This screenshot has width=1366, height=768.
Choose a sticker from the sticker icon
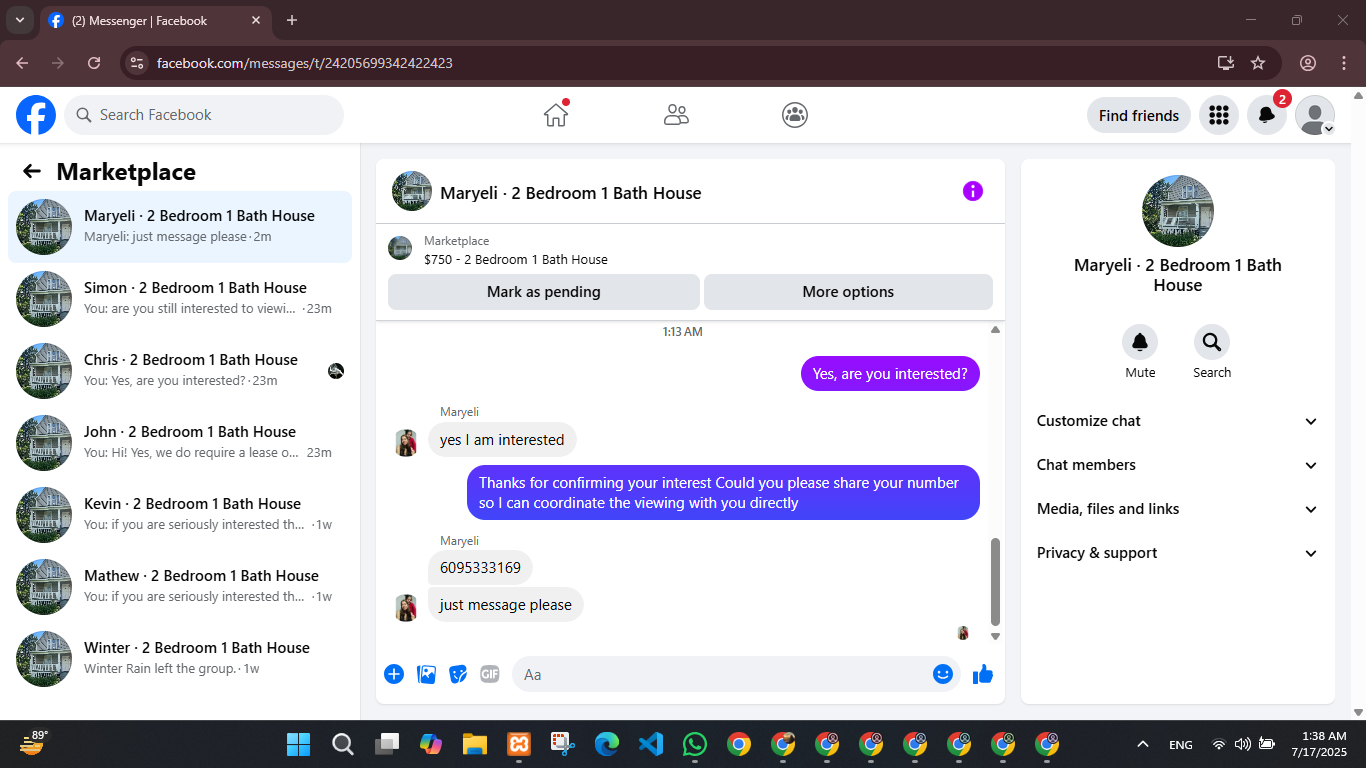tap(458, 674)
